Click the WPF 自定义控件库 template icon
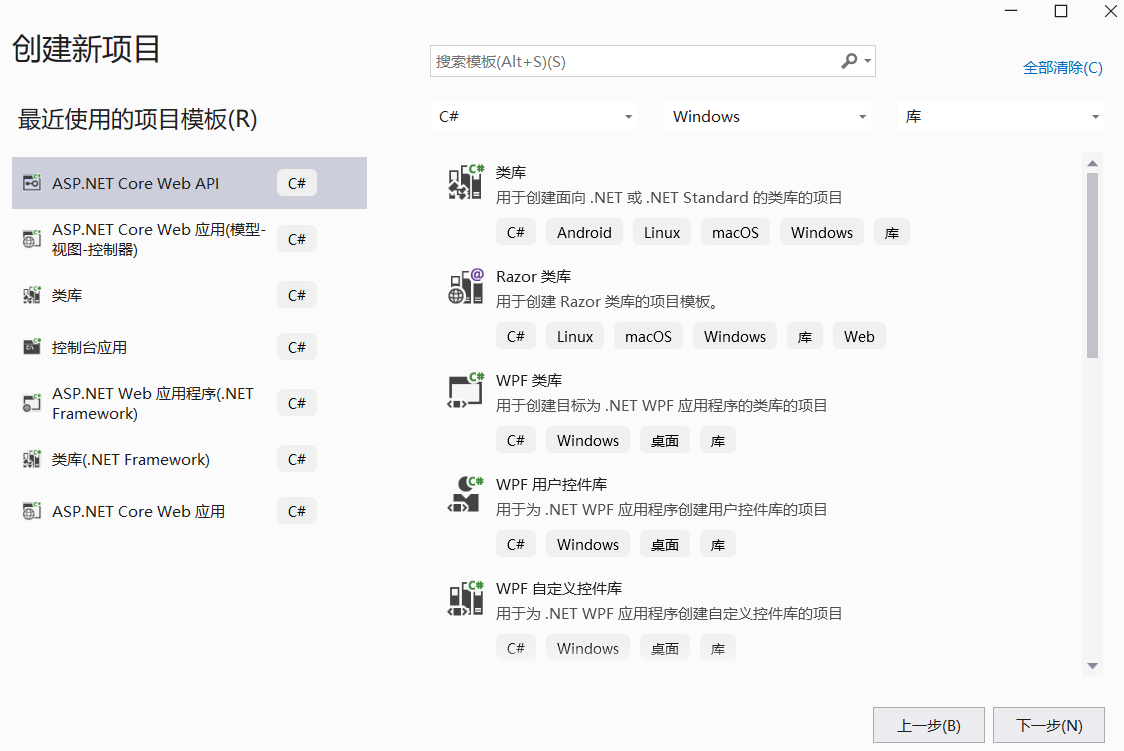 [x=466, y=598]
